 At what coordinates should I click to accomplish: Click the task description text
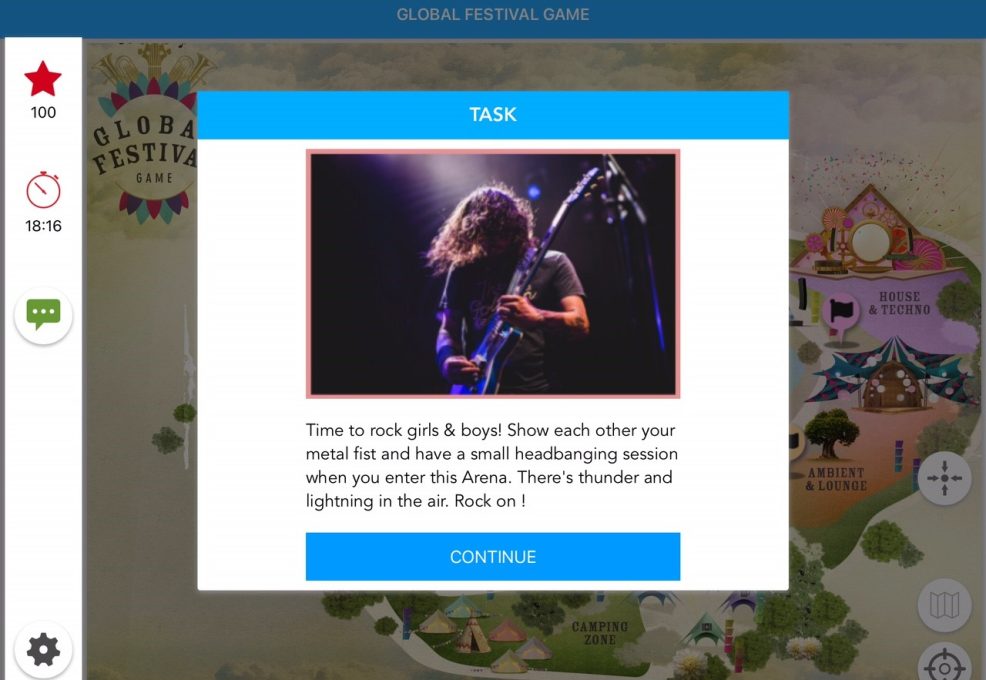pyautogui.click(x=492, y=465)
